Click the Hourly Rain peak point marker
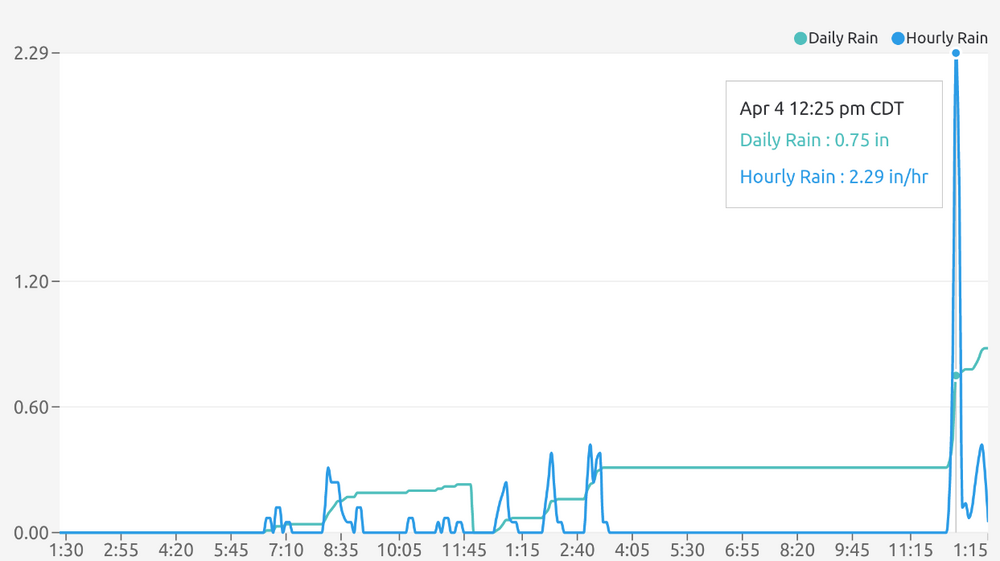This screenshot has height=561, width=1000. [955, 53]
